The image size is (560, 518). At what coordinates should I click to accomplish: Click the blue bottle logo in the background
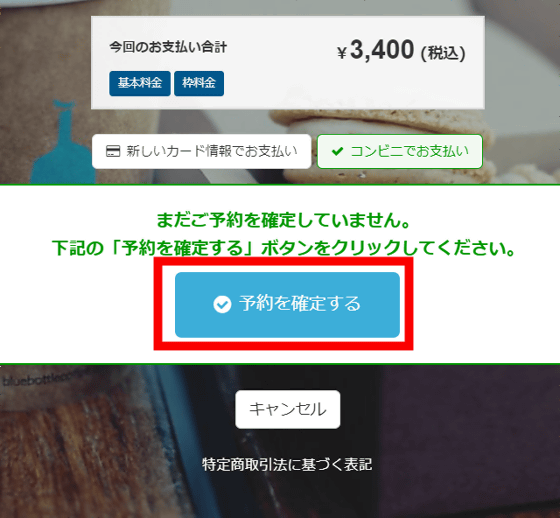tap(62, 143)
